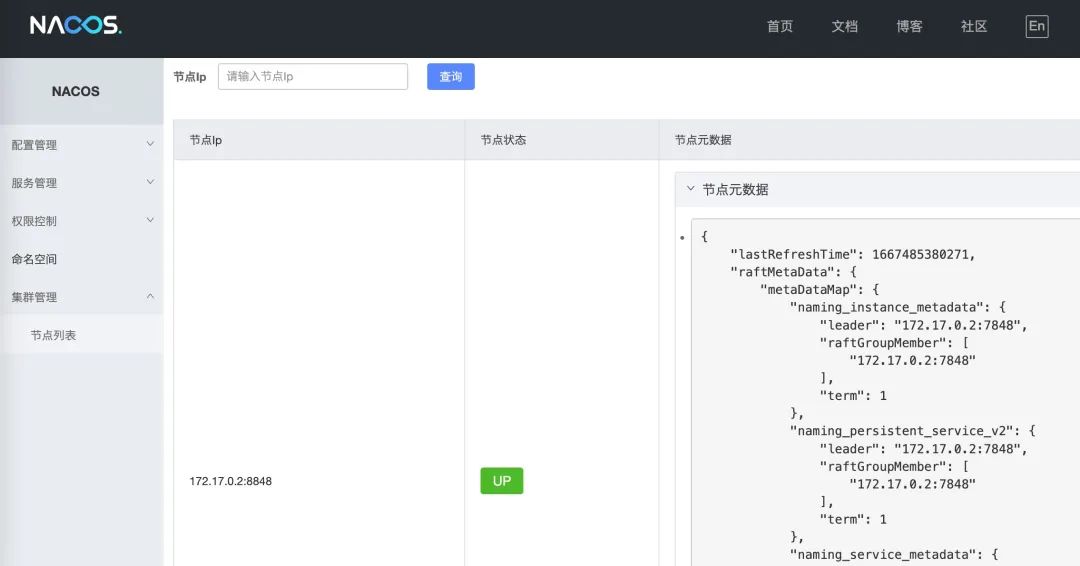This screenshot has height=566, width=1080.
Task: Click the "raftMetaData" JSON key
Action: (x=782, y=272)
